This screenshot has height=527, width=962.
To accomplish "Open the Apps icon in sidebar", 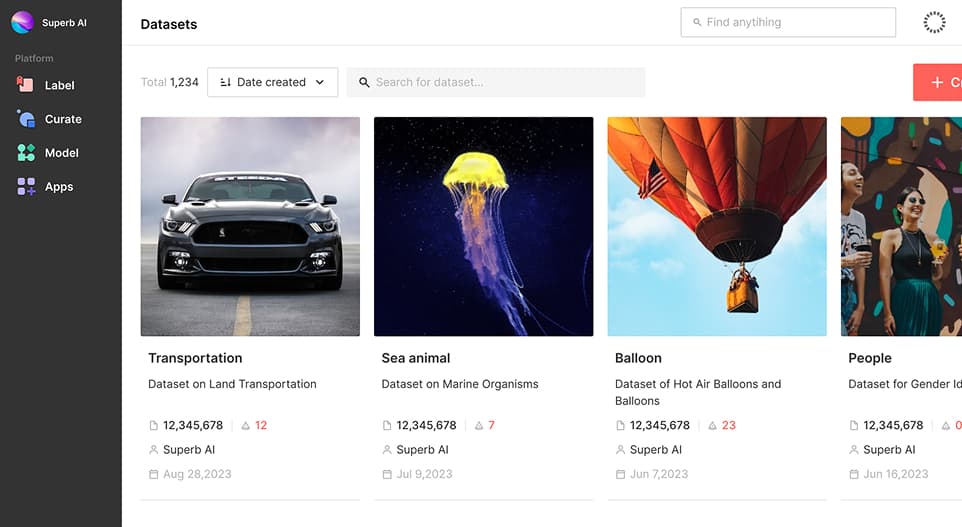I will (26, 187).
